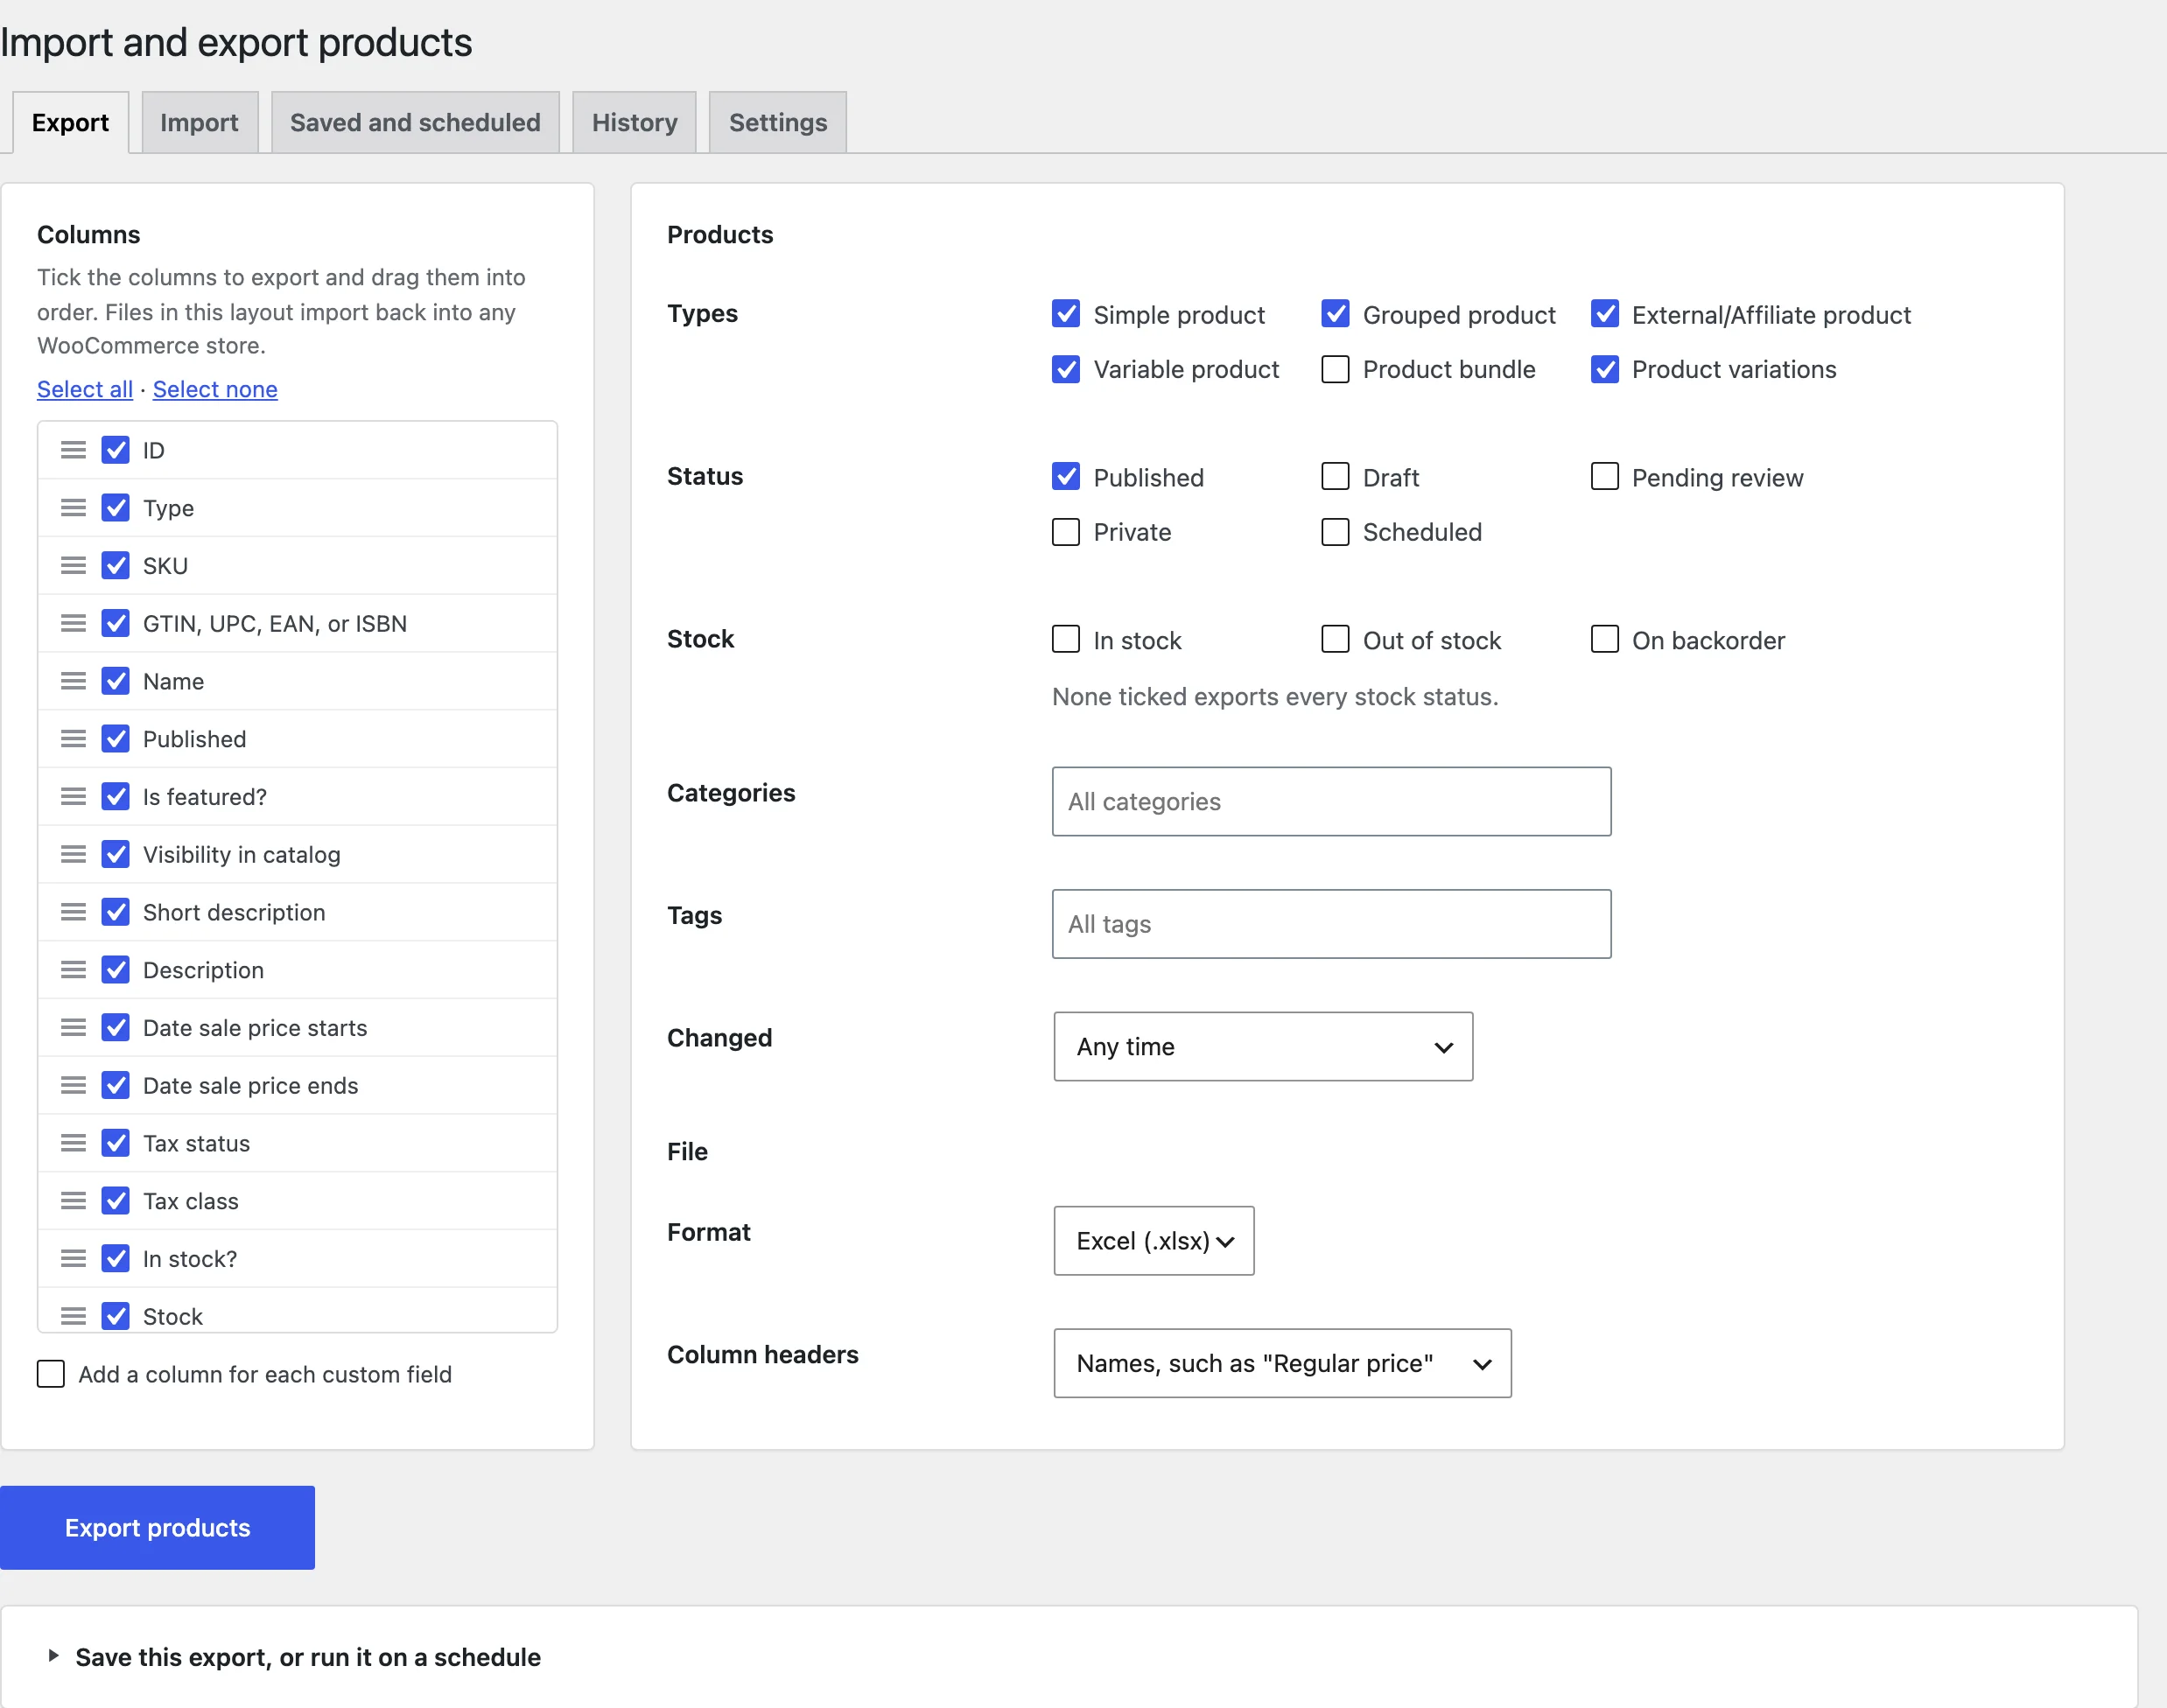Screen dimensions: 2167x1708
Task: Click the drag handle beside Type column
Action: pyautogui.click(x=73, y=508)
